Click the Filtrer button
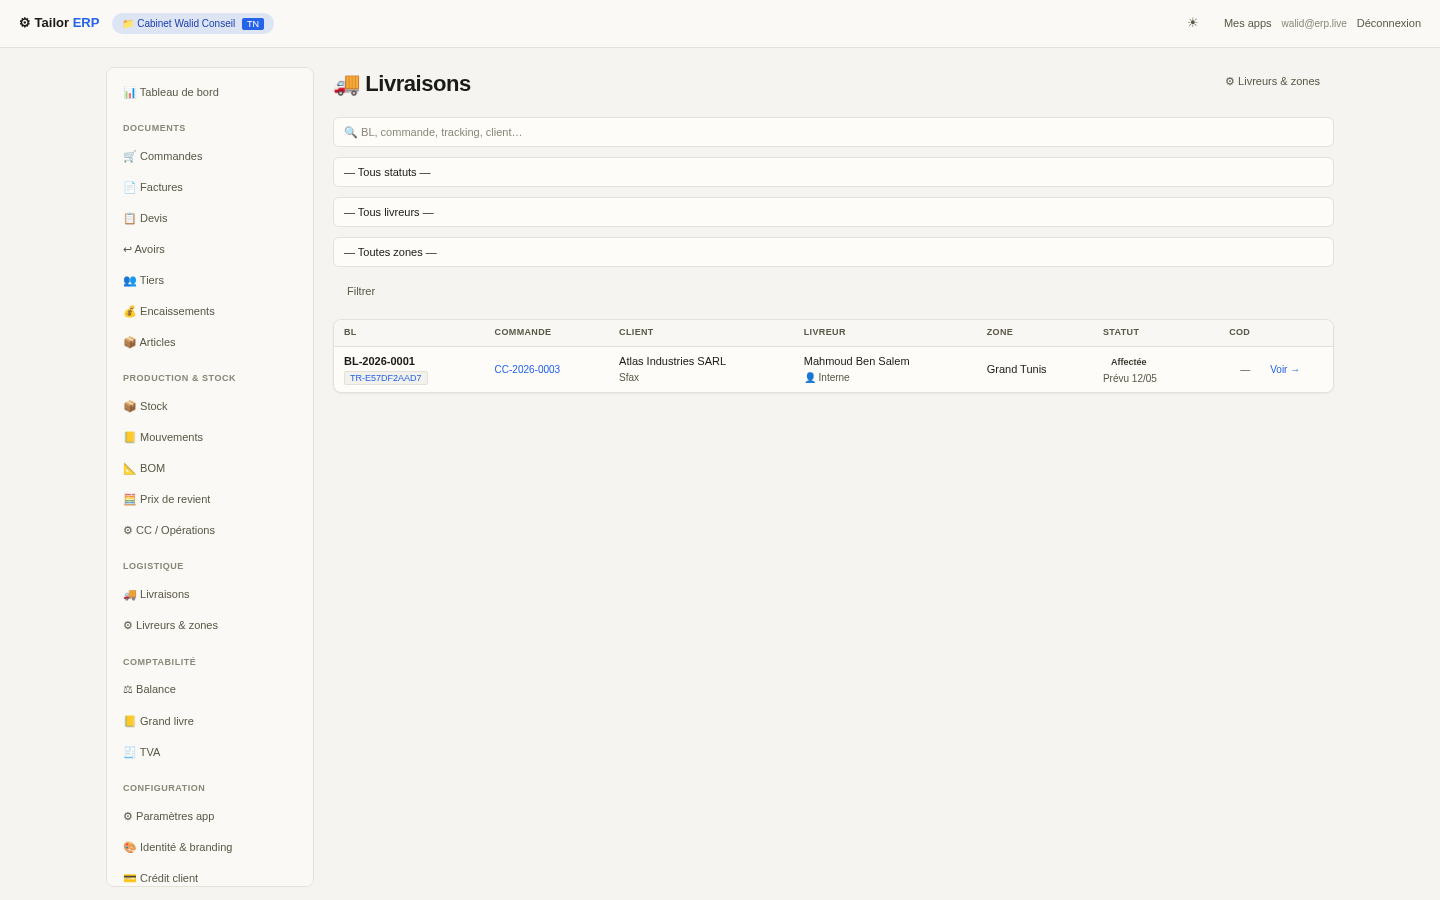The image size is (1440, 900). (x=361, y=291)
